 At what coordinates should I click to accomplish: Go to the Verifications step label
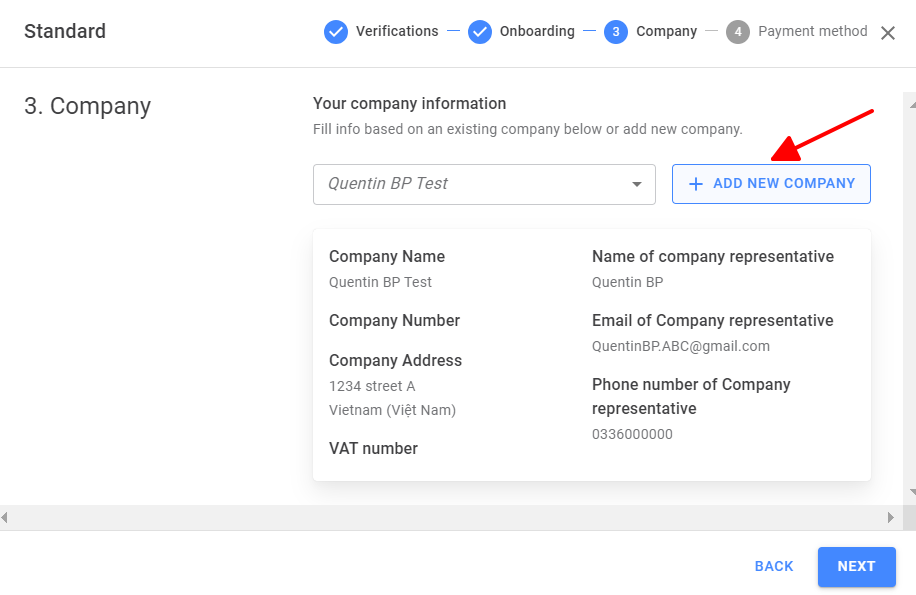point(397,31)
